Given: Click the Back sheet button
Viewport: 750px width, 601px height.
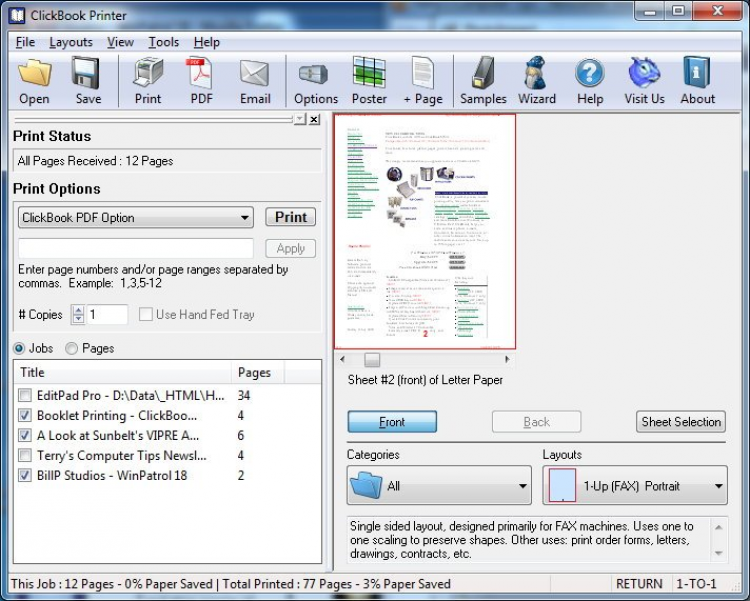Looking at the screenshot, I should click(x=536, y=422).
